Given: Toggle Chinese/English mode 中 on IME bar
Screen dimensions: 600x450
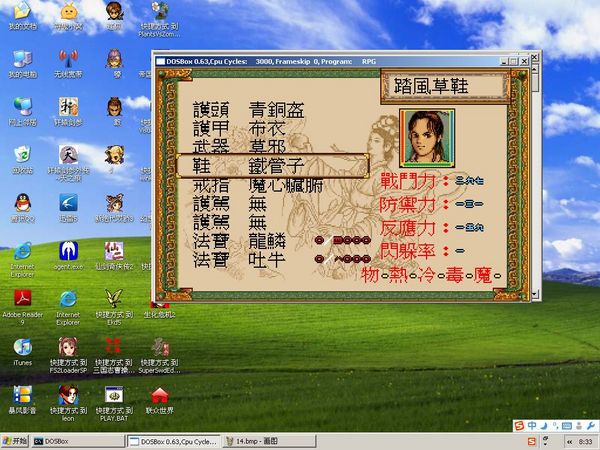Looking at the screenshot, I should click(x=532, y=426).
